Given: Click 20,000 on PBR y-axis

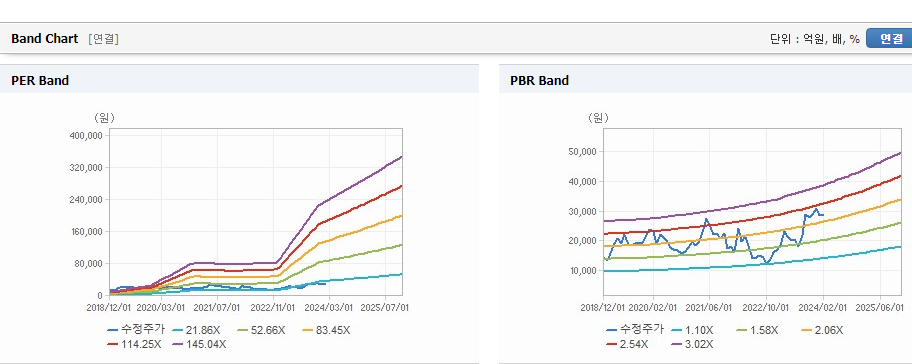Looking at the screenshot, I should point(583,241).
